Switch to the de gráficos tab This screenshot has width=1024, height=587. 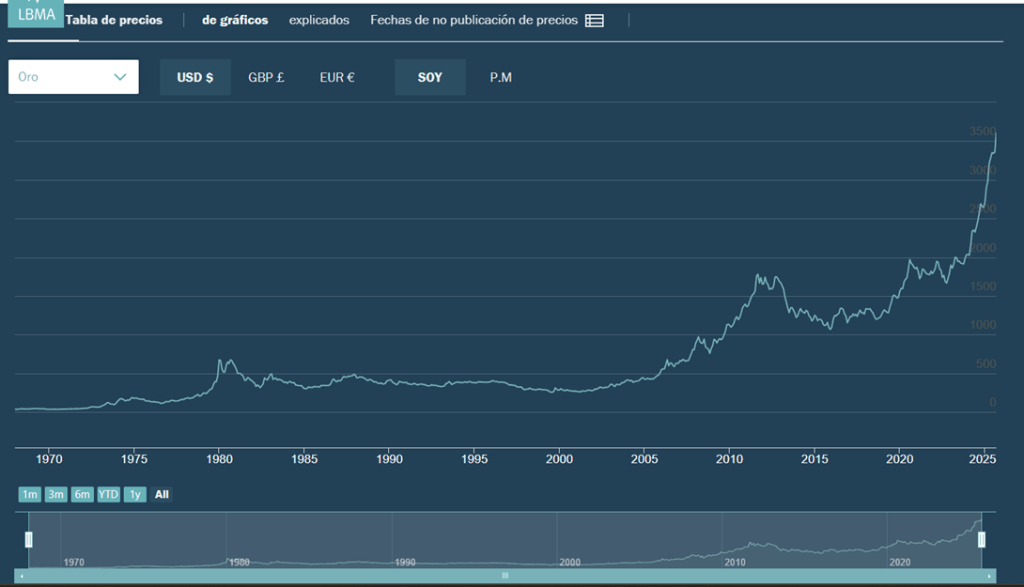235,21
